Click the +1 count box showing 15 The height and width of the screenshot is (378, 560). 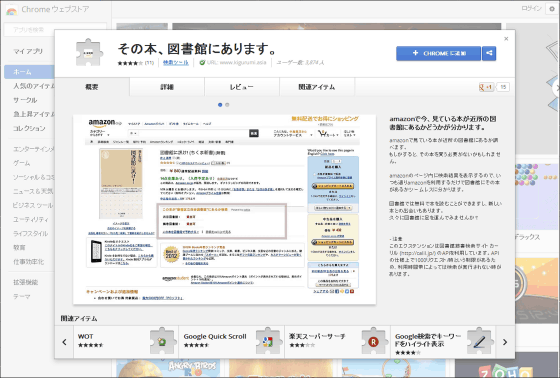pos(503,87)
